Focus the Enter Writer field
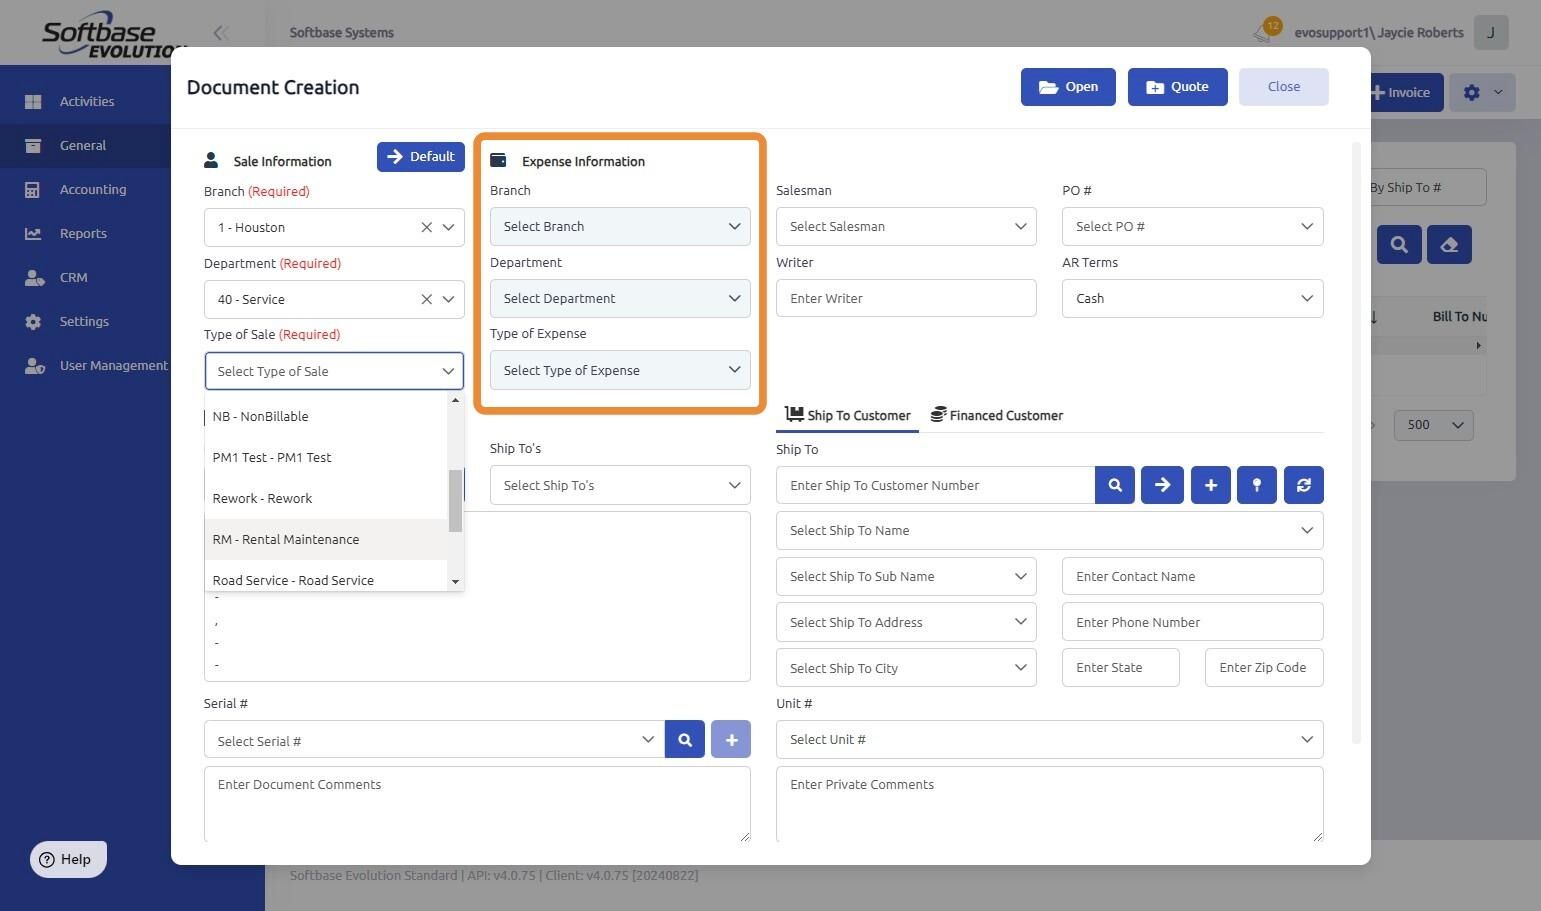The width and height of the screenshot is (1541, 911). 906,299
